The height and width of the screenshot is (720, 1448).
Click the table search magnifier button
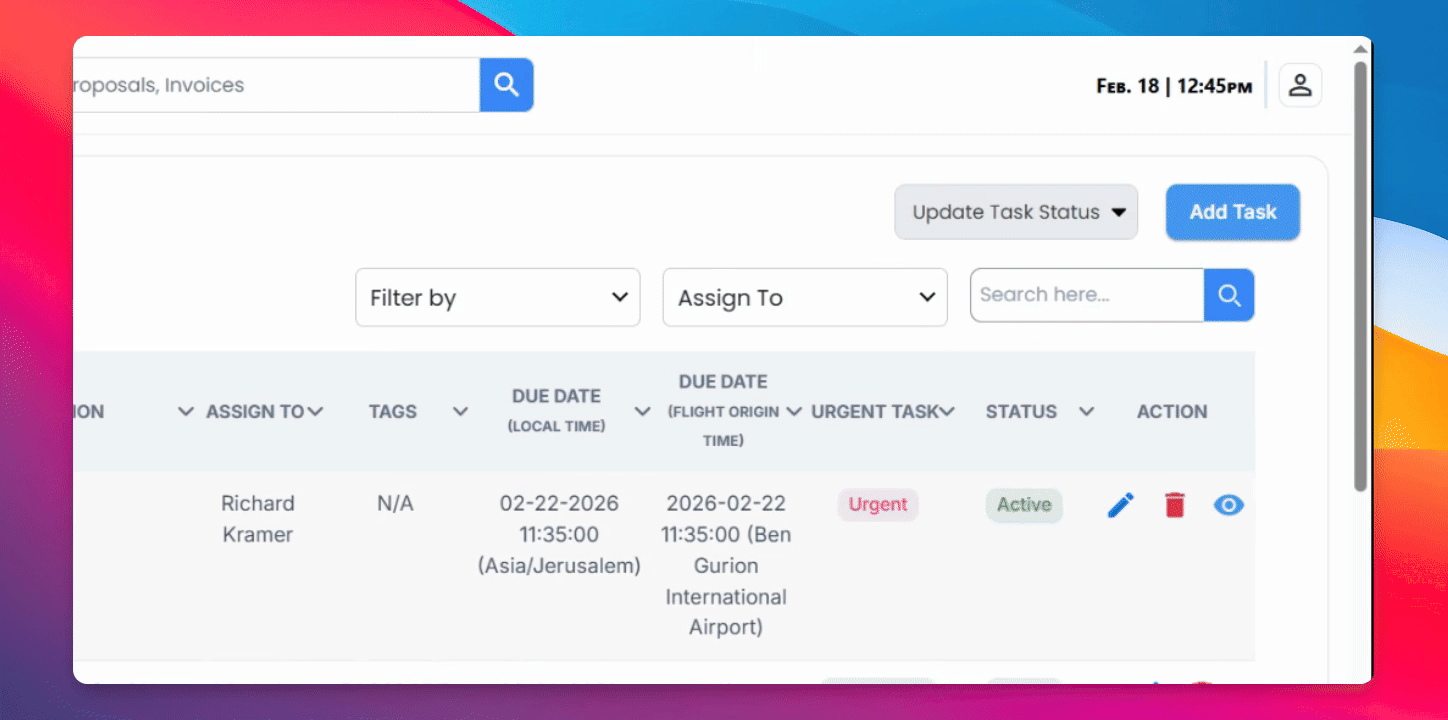1229,295
